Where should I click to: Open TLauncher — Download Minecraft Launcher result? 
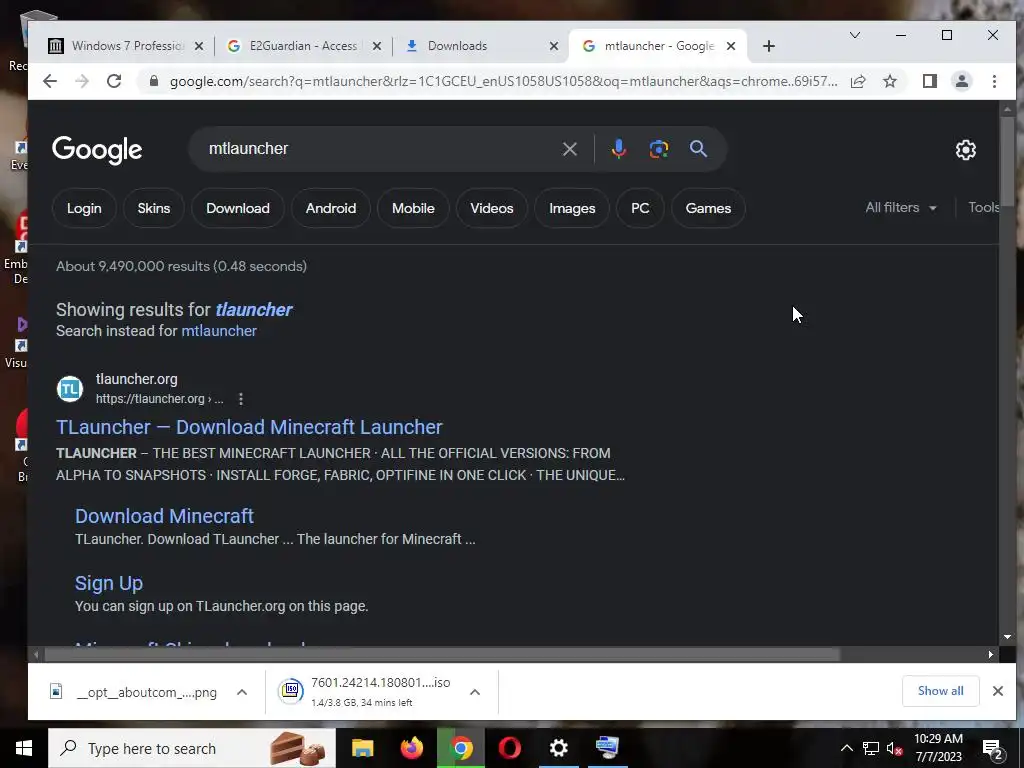(x=249, y=427)
